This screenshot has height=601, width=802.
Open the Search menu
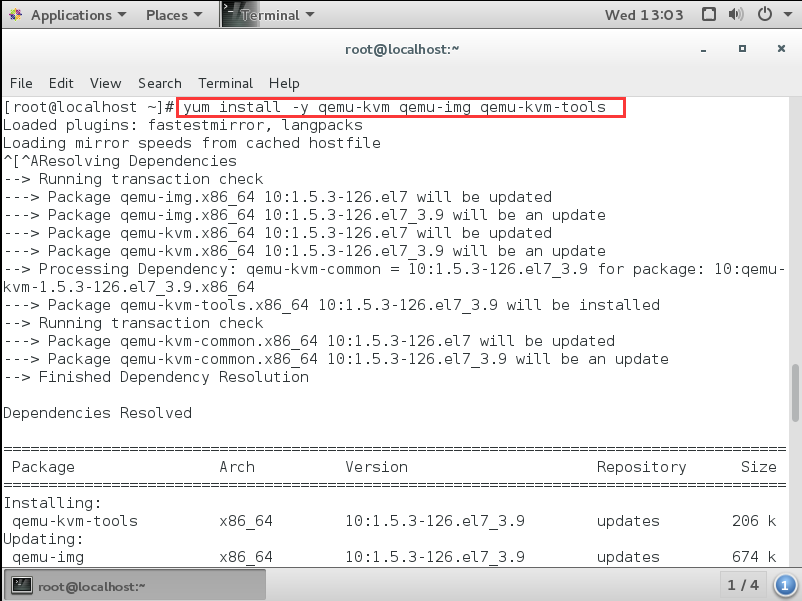tap(160, 83)
